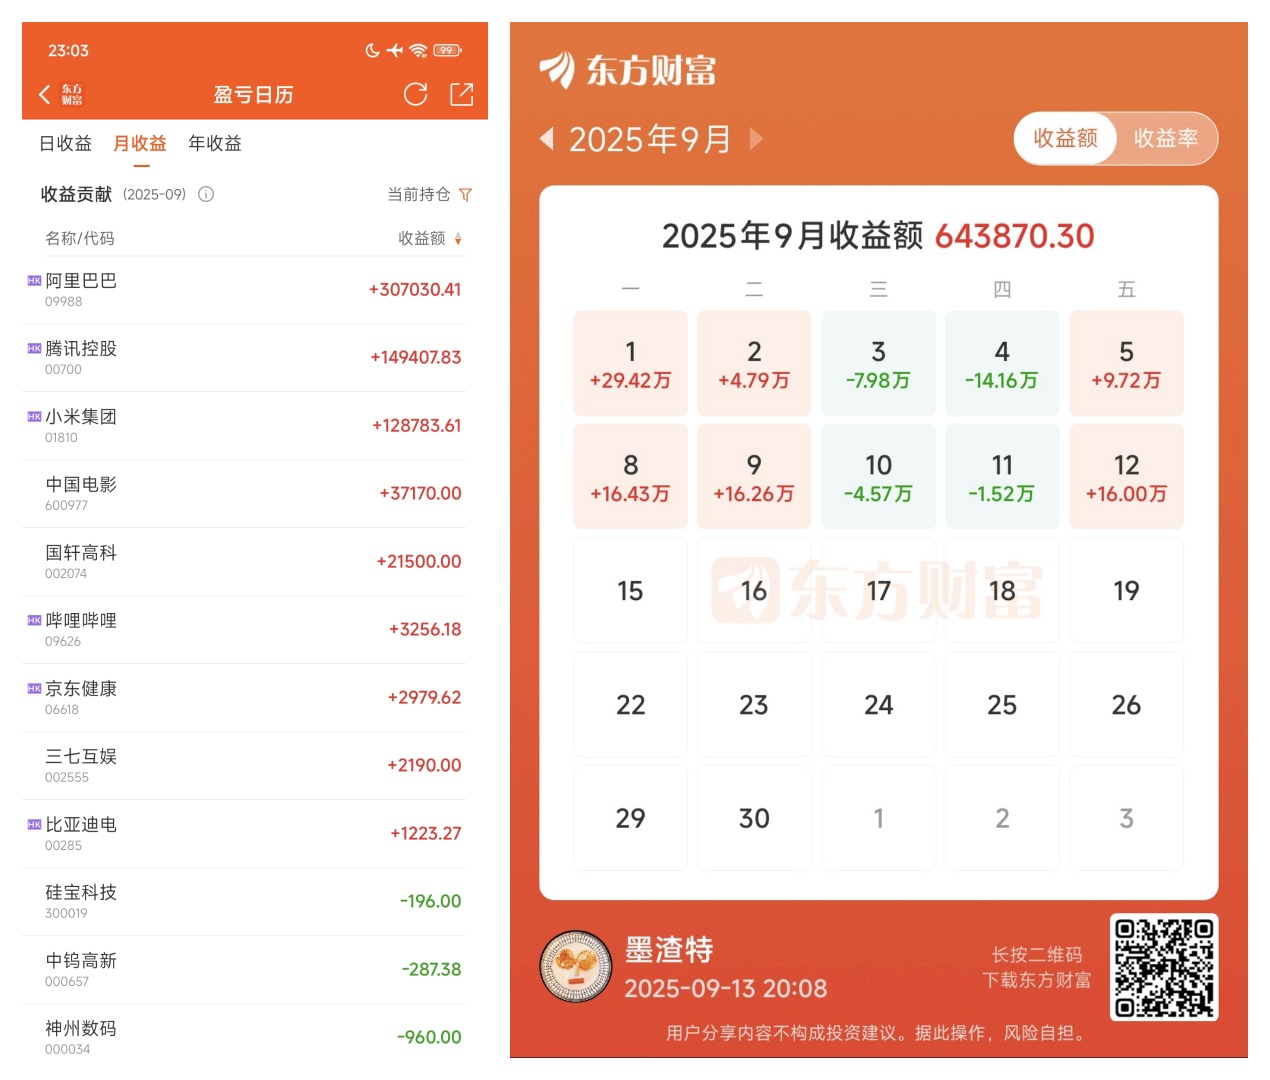The image size is (1270, 1080).
Task: Select September 12 cell +16.00万
Action: point(1126,477)
